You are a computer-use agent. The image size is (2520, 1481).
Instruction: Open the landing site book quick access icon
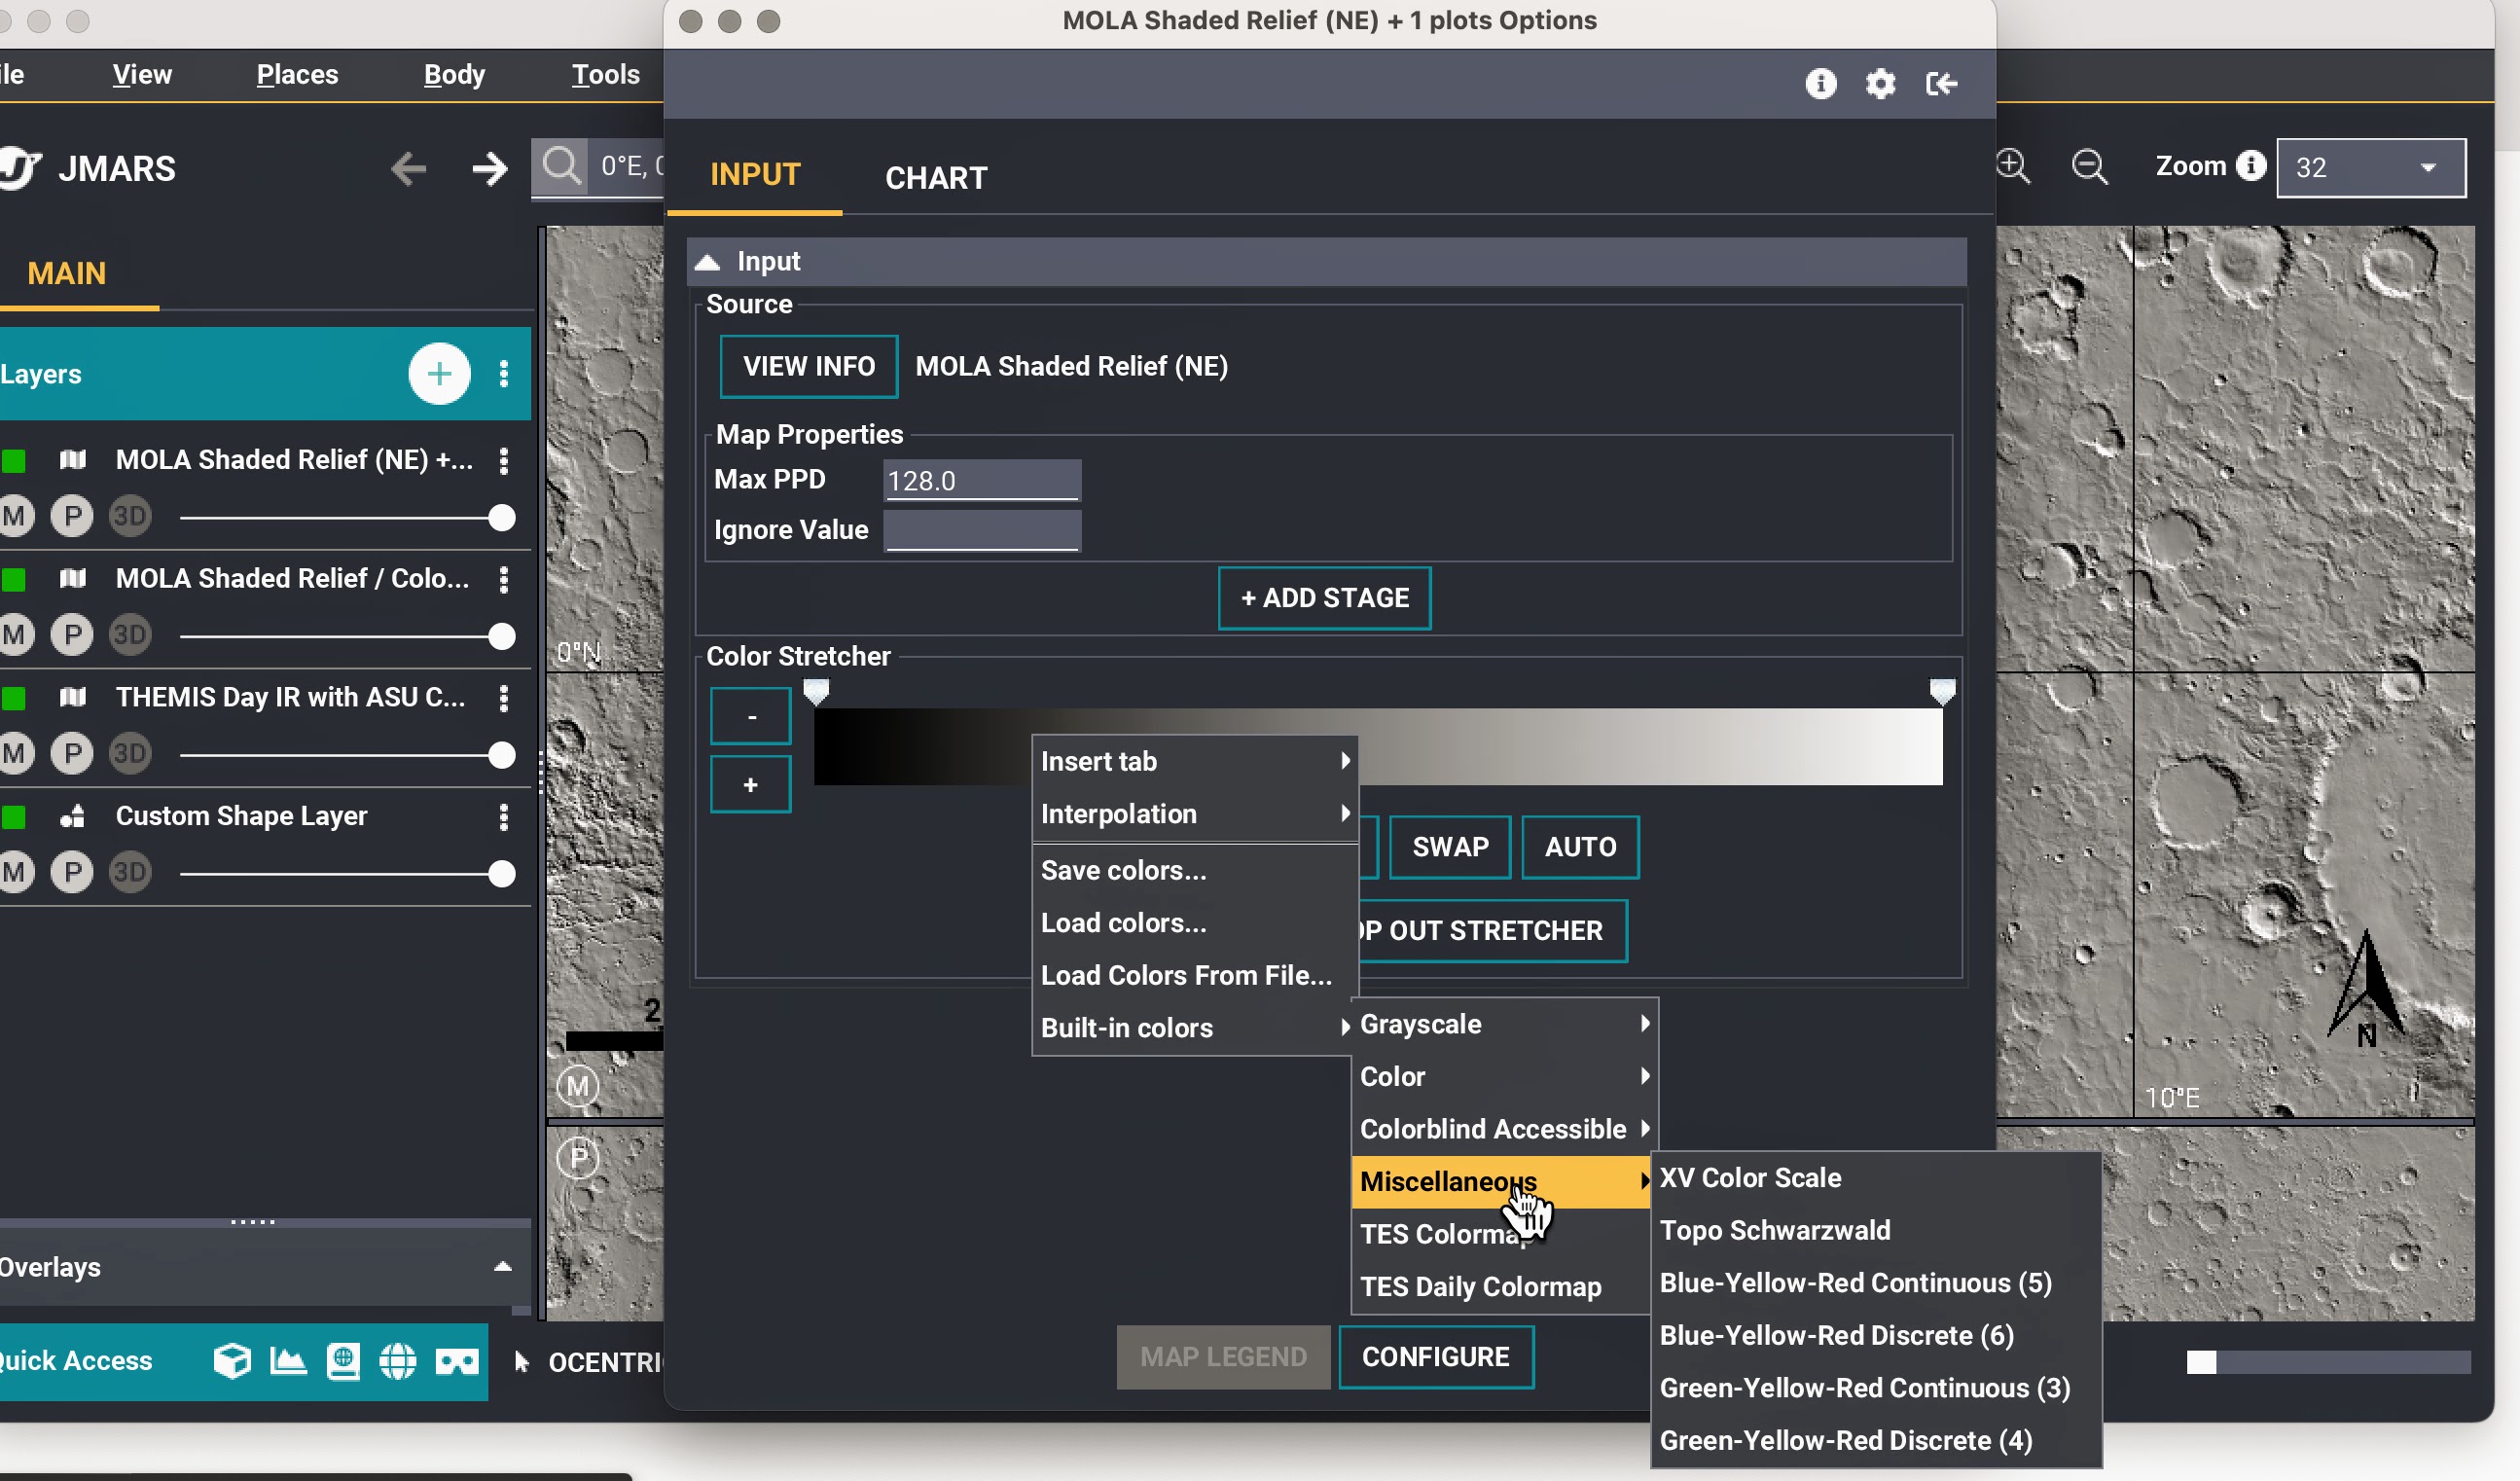(343, 1361)
